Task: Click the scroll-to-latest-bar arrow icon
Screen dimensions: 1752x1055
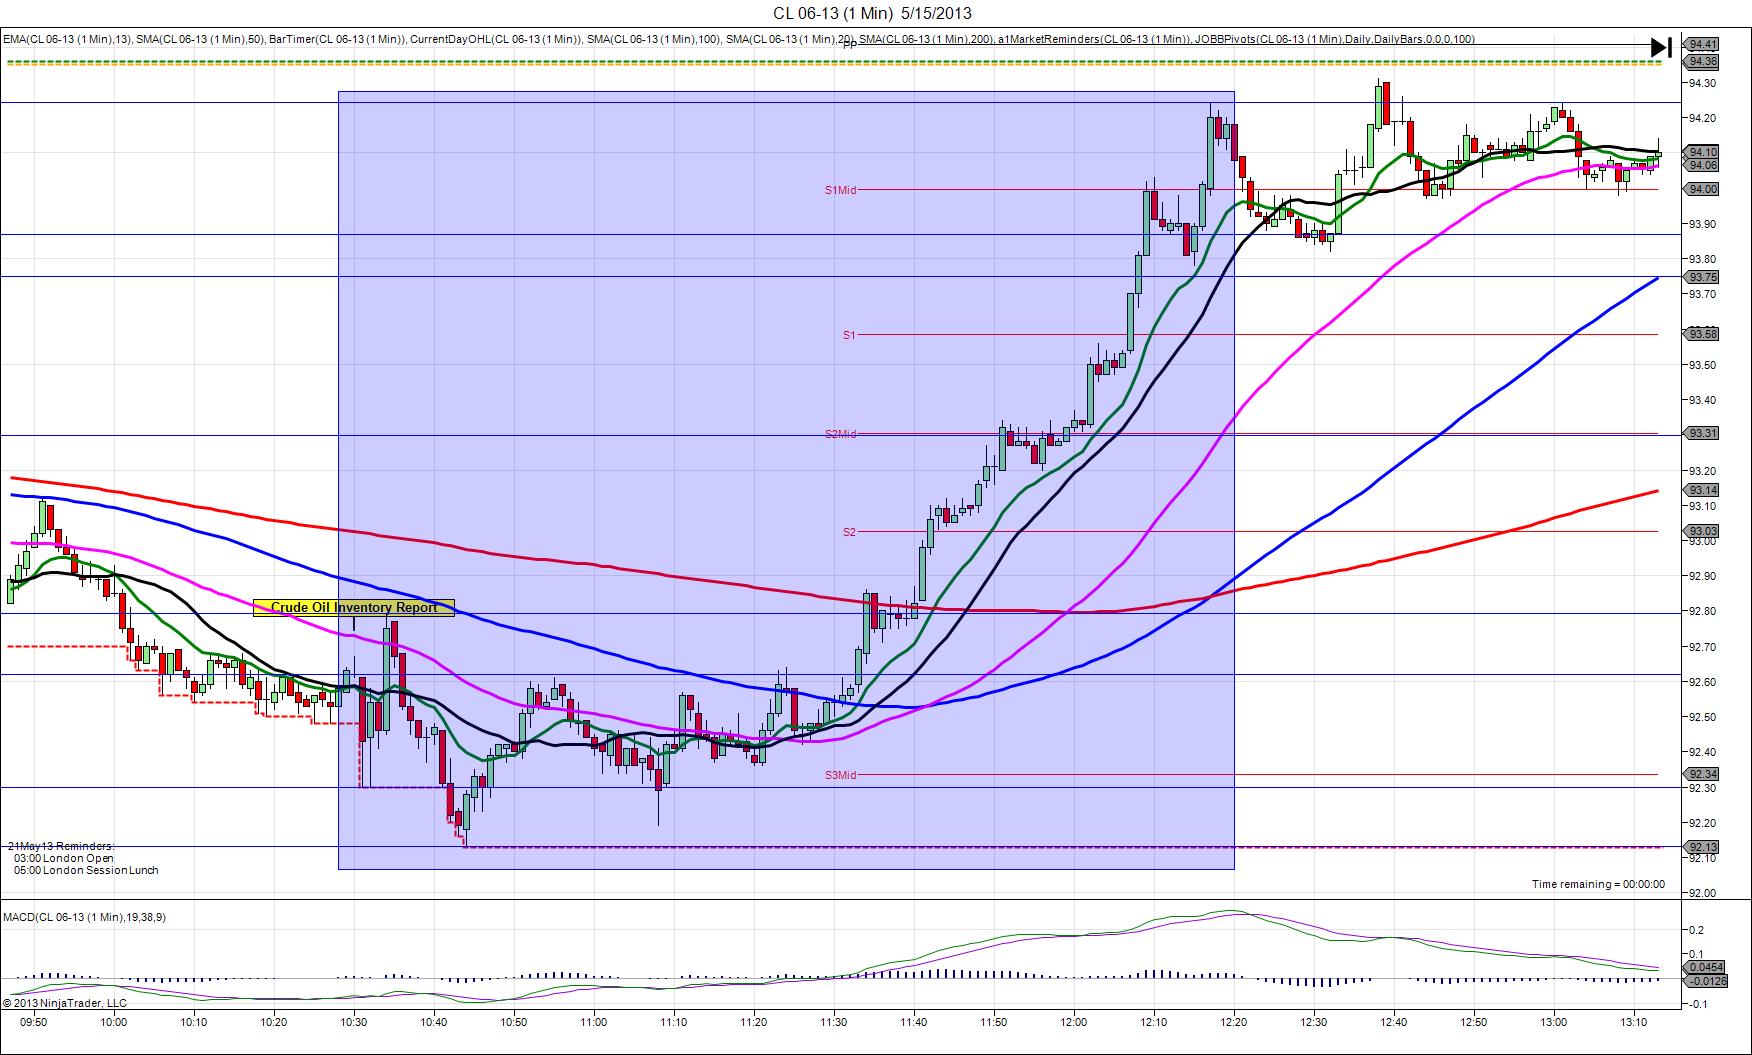Action: 1660,46
